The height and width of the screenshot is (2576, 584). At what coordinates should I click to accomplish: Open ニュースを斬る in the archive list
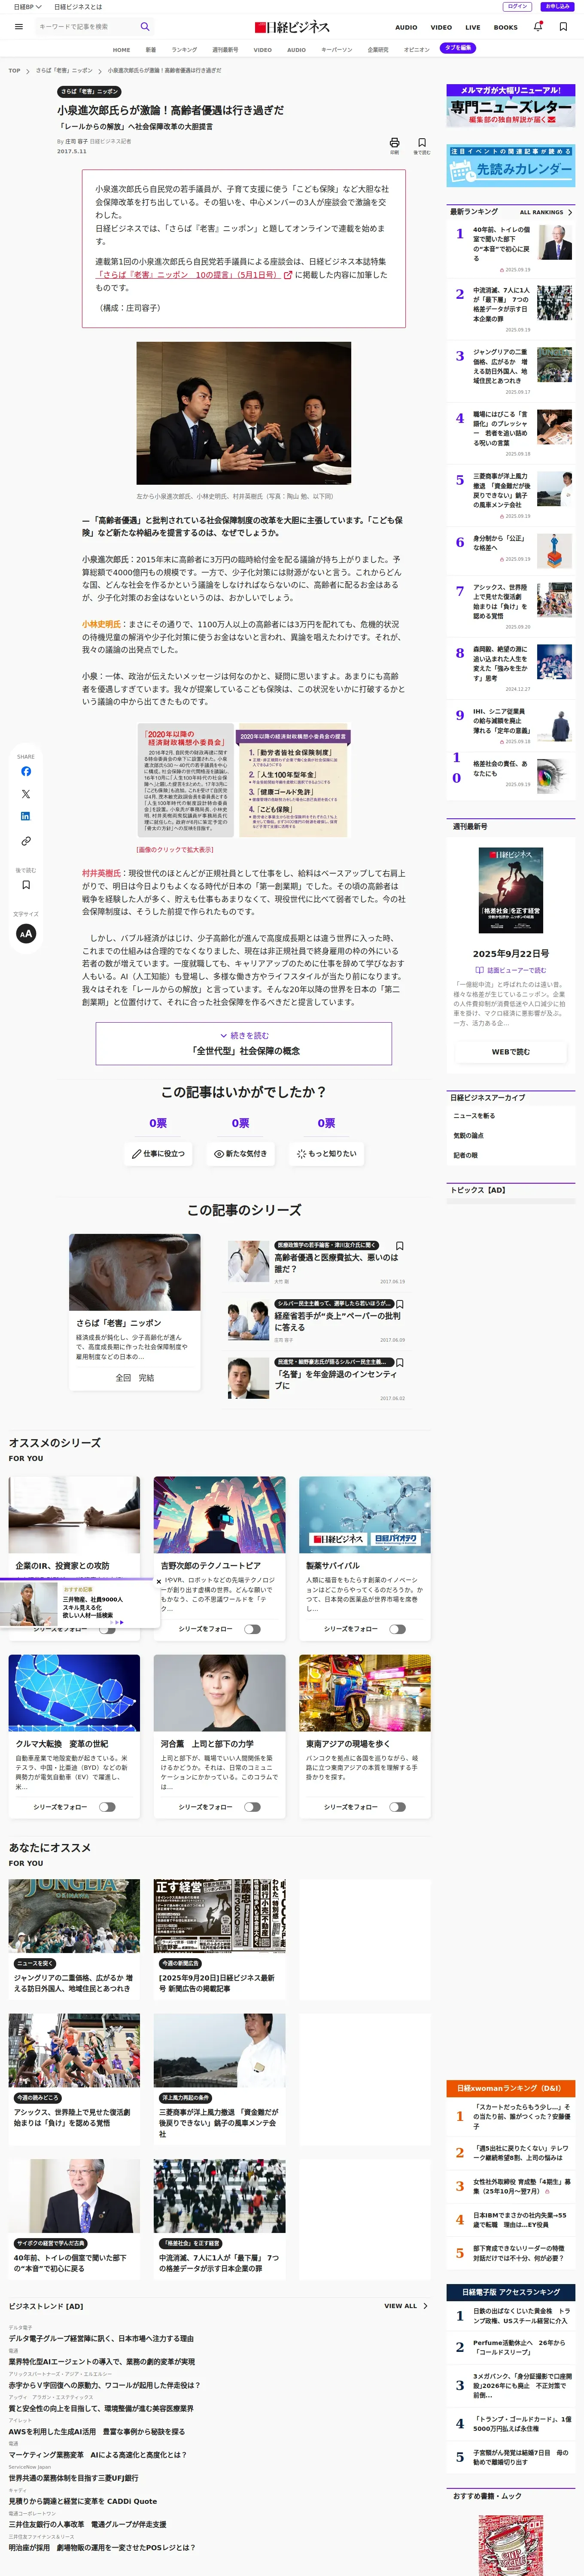(x=474, y=1116)
